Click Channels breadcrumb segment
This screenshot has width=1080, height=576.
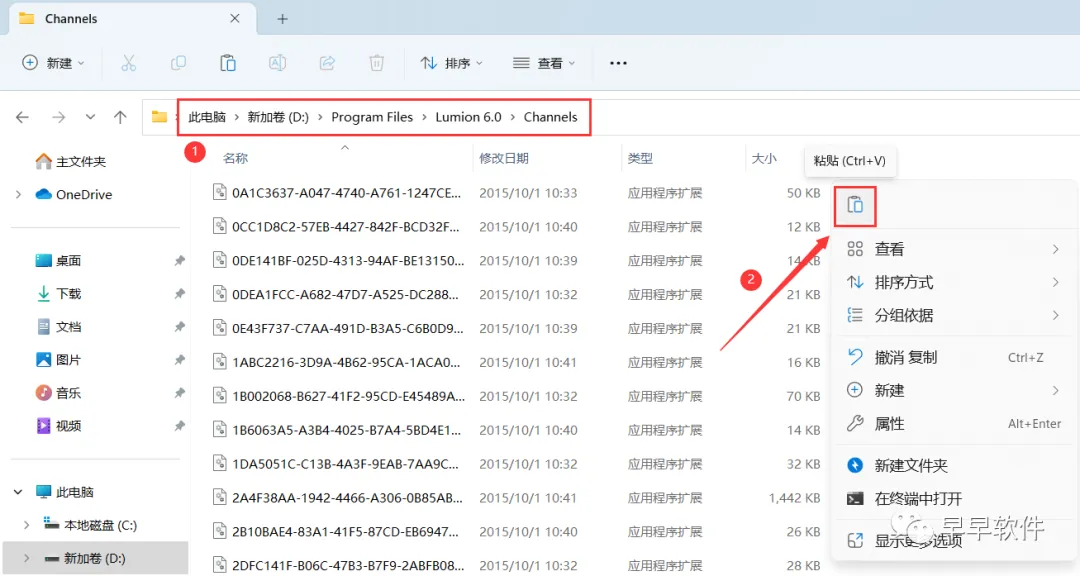[x=550, y=117]
